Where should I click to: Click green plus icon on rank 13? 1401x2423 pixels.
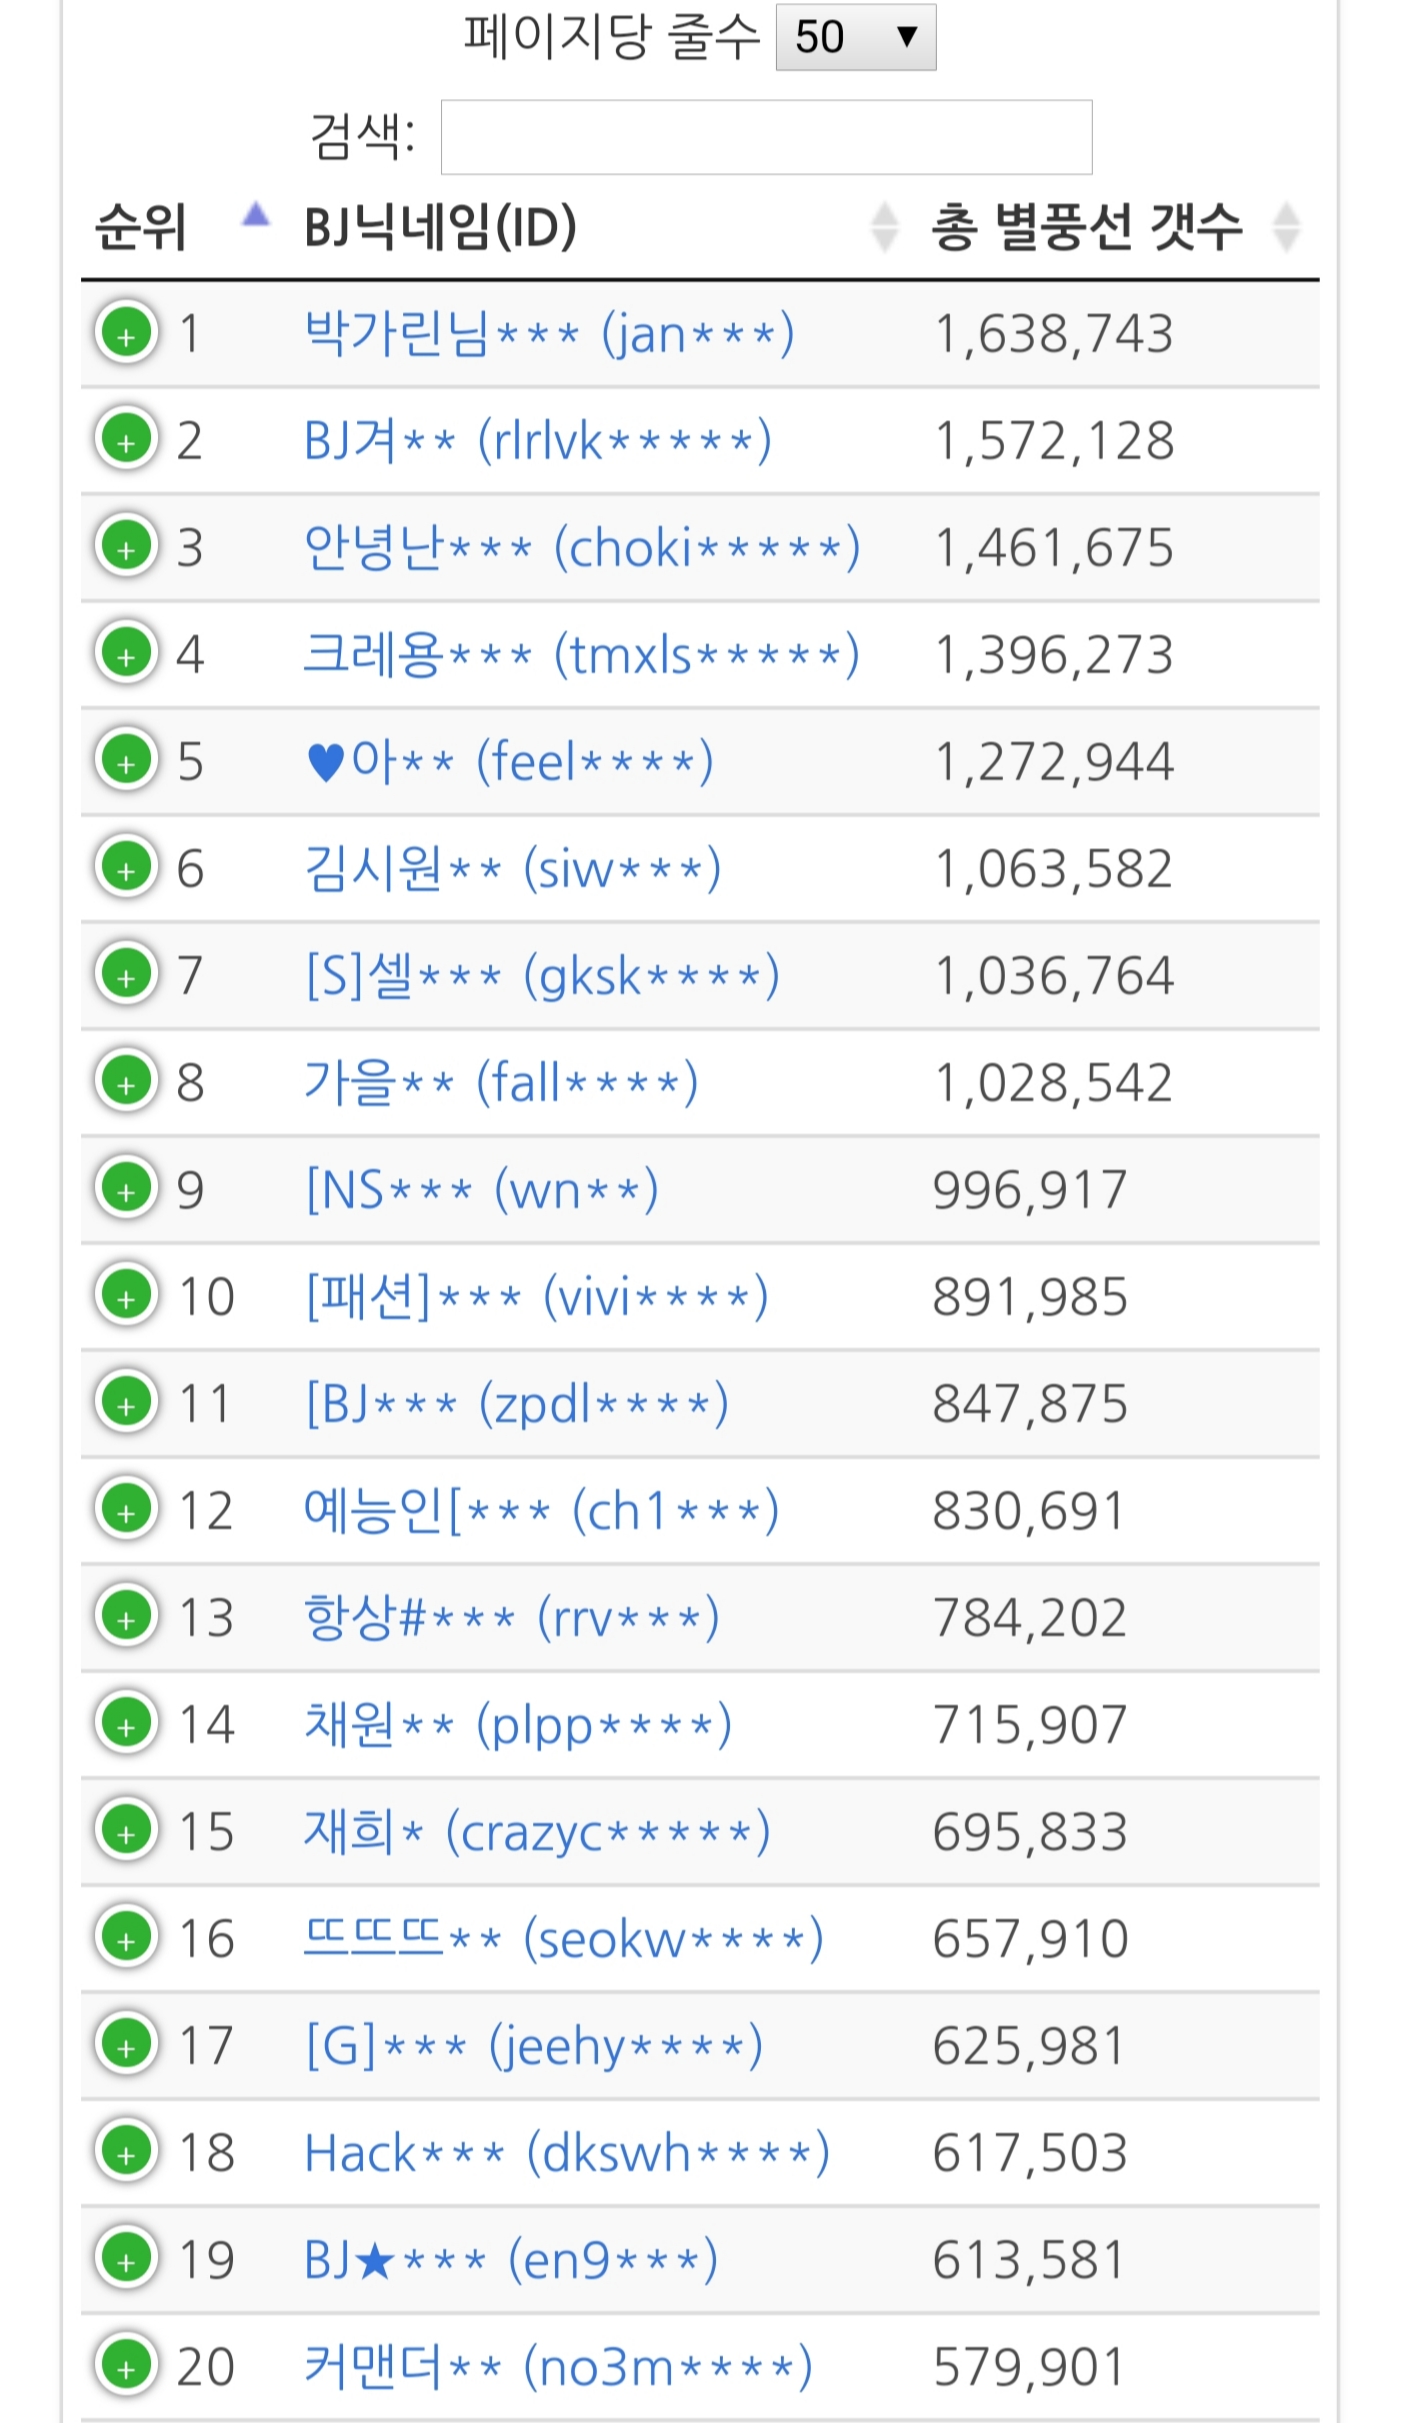pyautogui.click(x=127, y=1616)
